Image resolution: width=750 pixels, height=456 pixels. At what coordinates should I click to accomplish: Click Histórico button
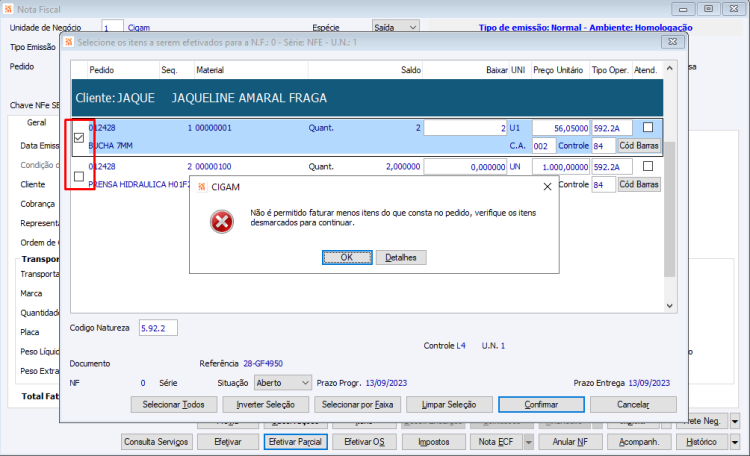tap(702, 442)
